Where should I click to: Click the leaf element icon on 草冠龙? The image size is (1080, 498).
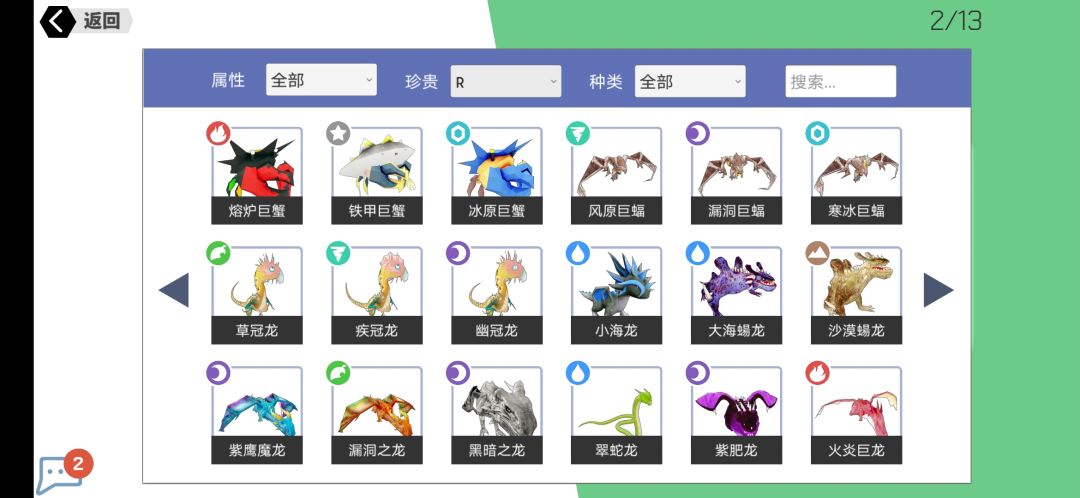[x=218, y=253]
